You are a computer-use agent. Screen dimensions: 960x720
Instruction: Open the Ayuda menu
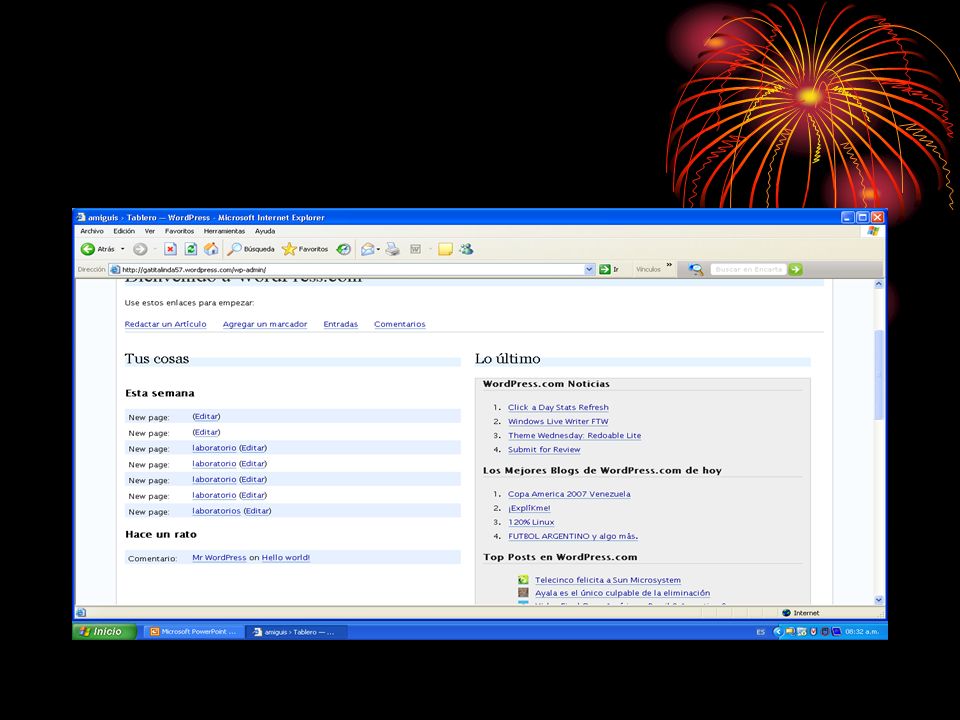[265, 231]
